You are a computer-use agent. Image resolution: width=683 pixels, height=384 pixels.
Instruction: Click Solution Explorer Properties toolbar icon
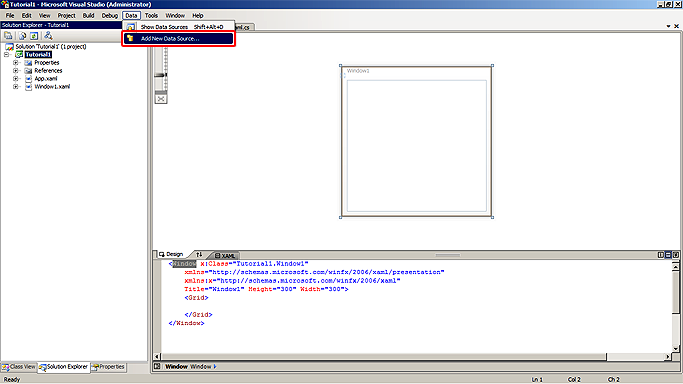click(8, 36)
